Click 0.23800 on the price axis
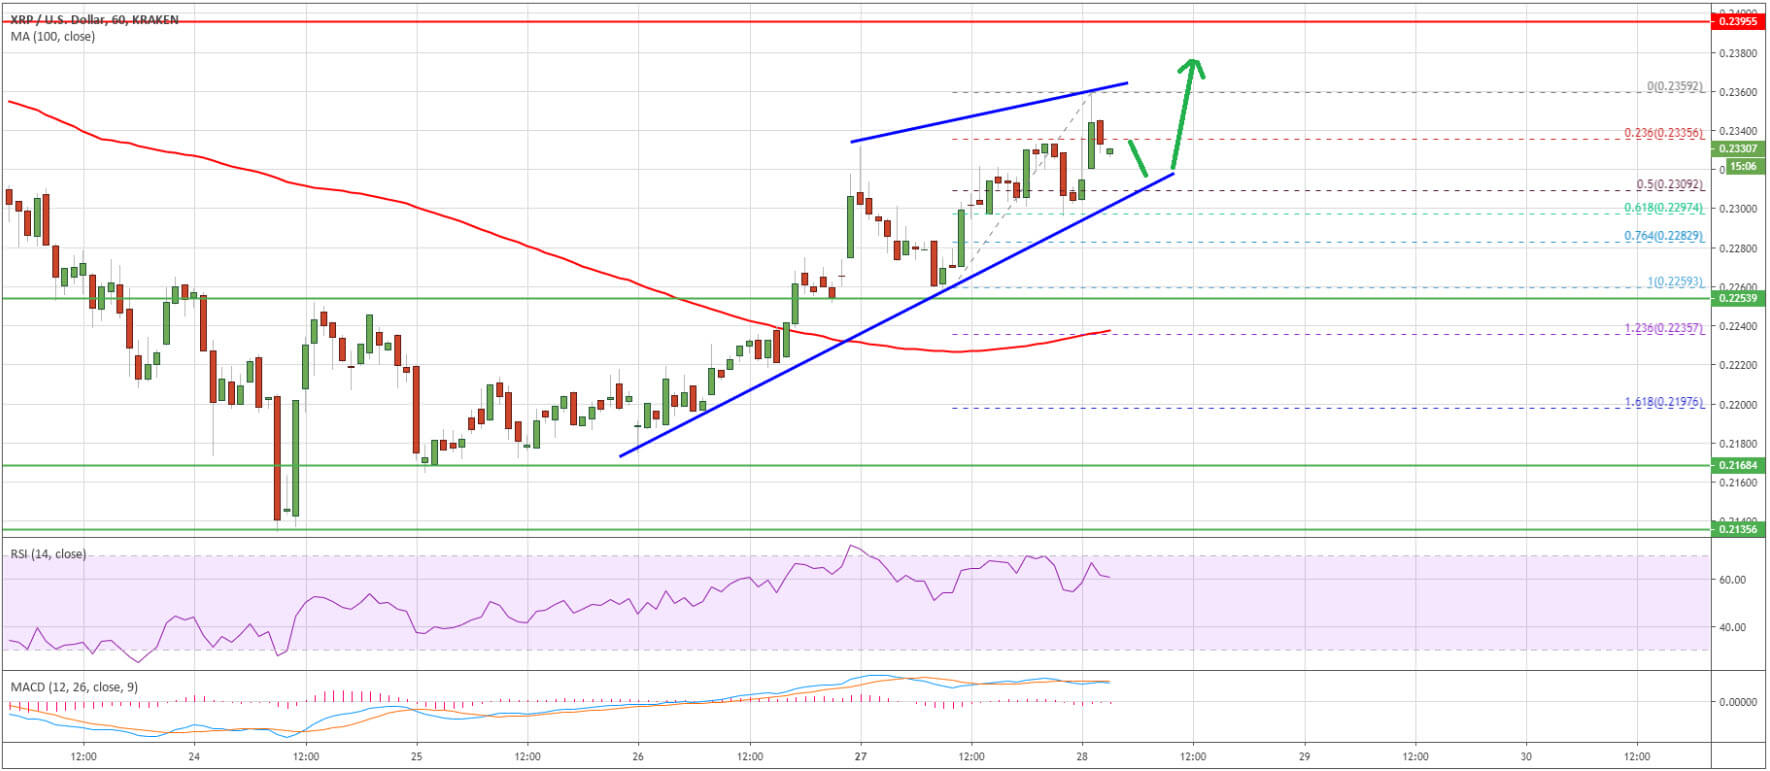This screenshot has width=1770, height=771. click(1737, 53)
